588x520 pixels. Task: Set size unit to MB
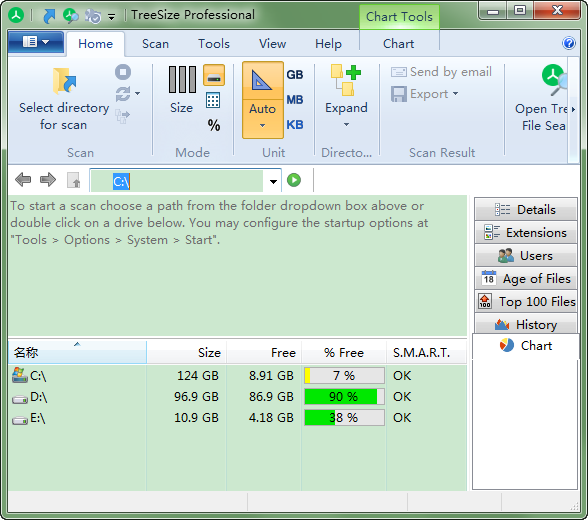[x=295, y=100]
